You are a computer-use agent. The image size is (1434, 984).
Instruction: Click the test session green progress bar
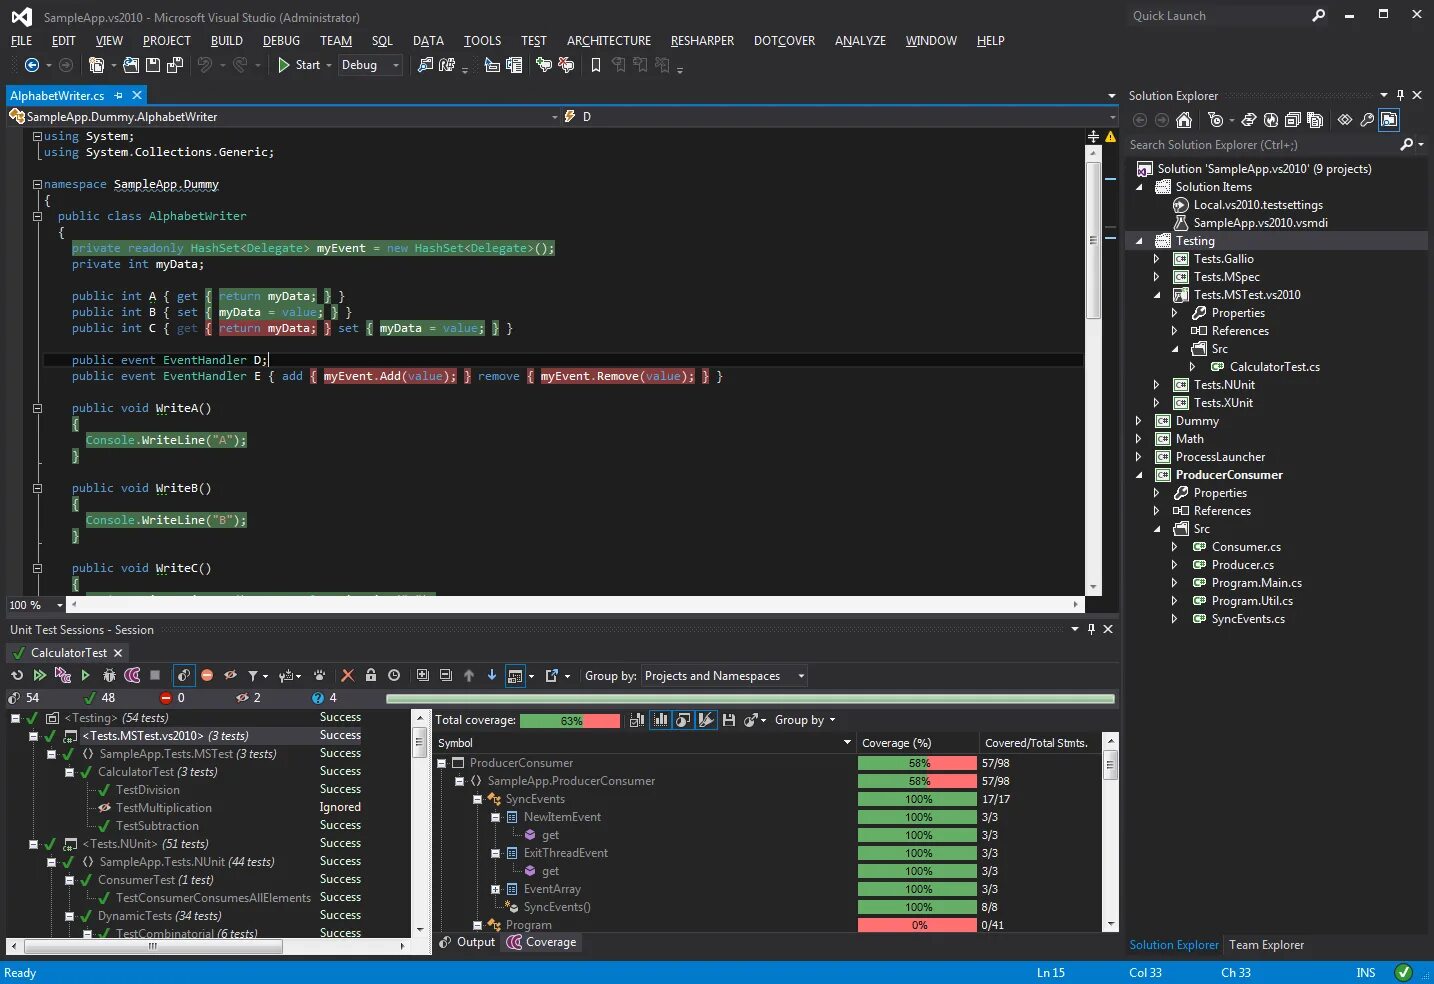(750, 699)
